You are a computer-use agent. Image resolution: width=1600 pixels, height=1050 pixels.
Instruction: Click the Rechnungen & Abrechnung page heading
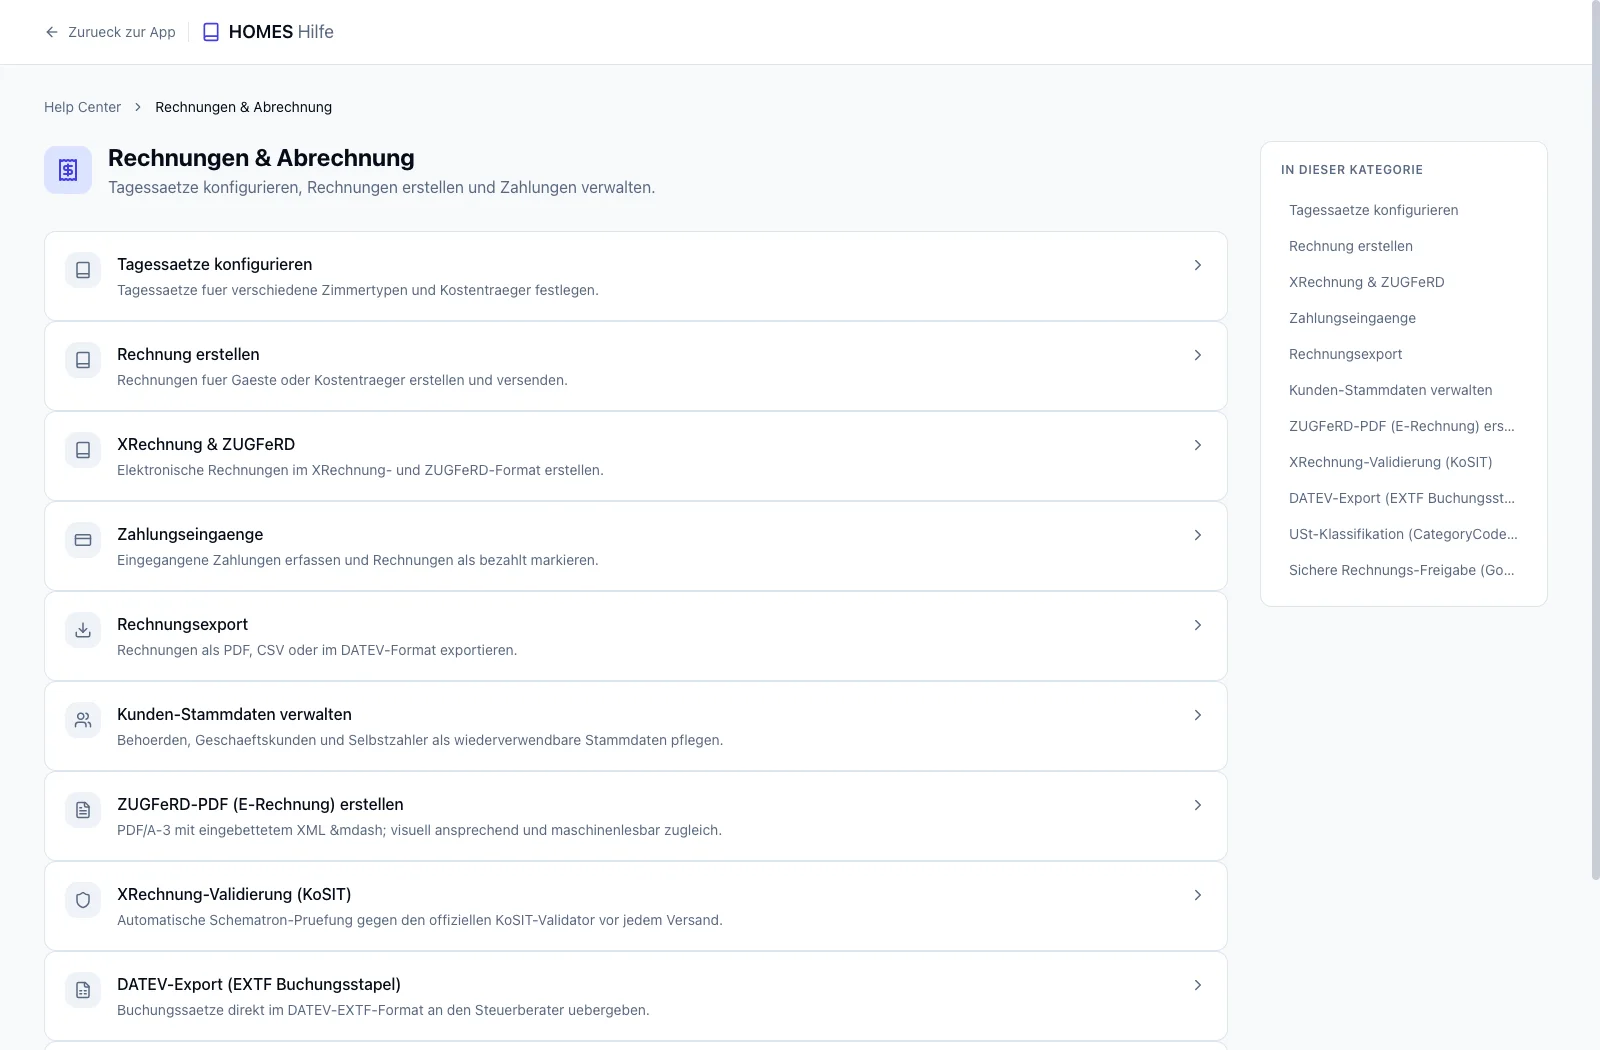[261, 158]
